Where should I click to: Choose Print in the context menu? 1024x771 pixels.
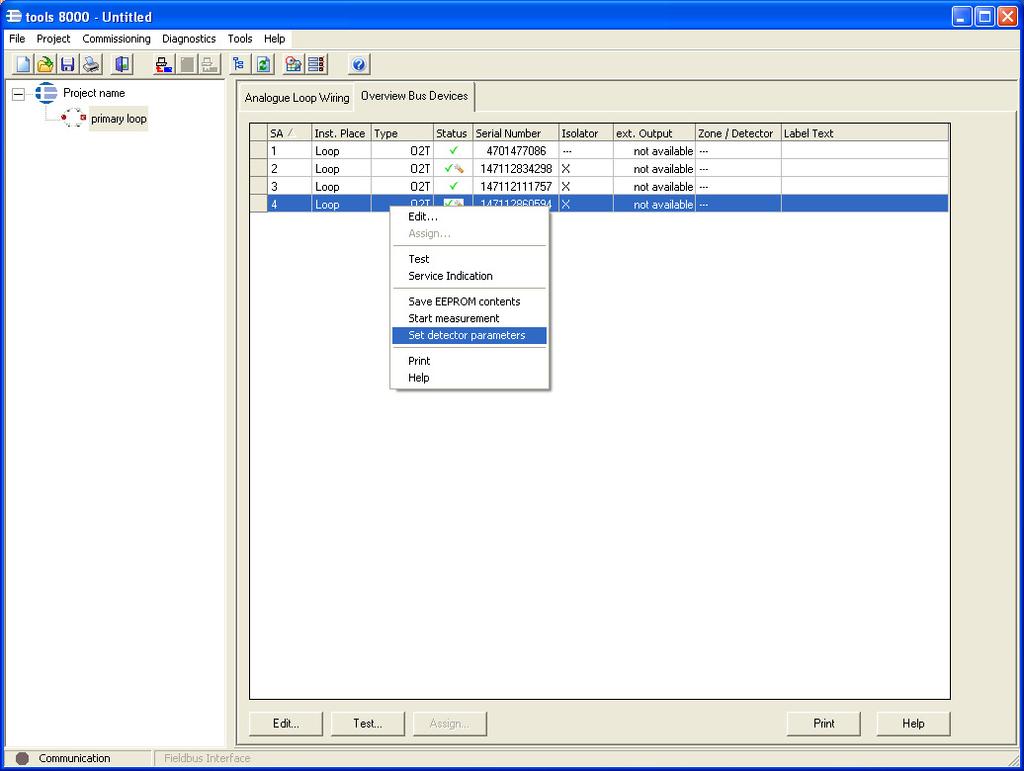point(470,361)
